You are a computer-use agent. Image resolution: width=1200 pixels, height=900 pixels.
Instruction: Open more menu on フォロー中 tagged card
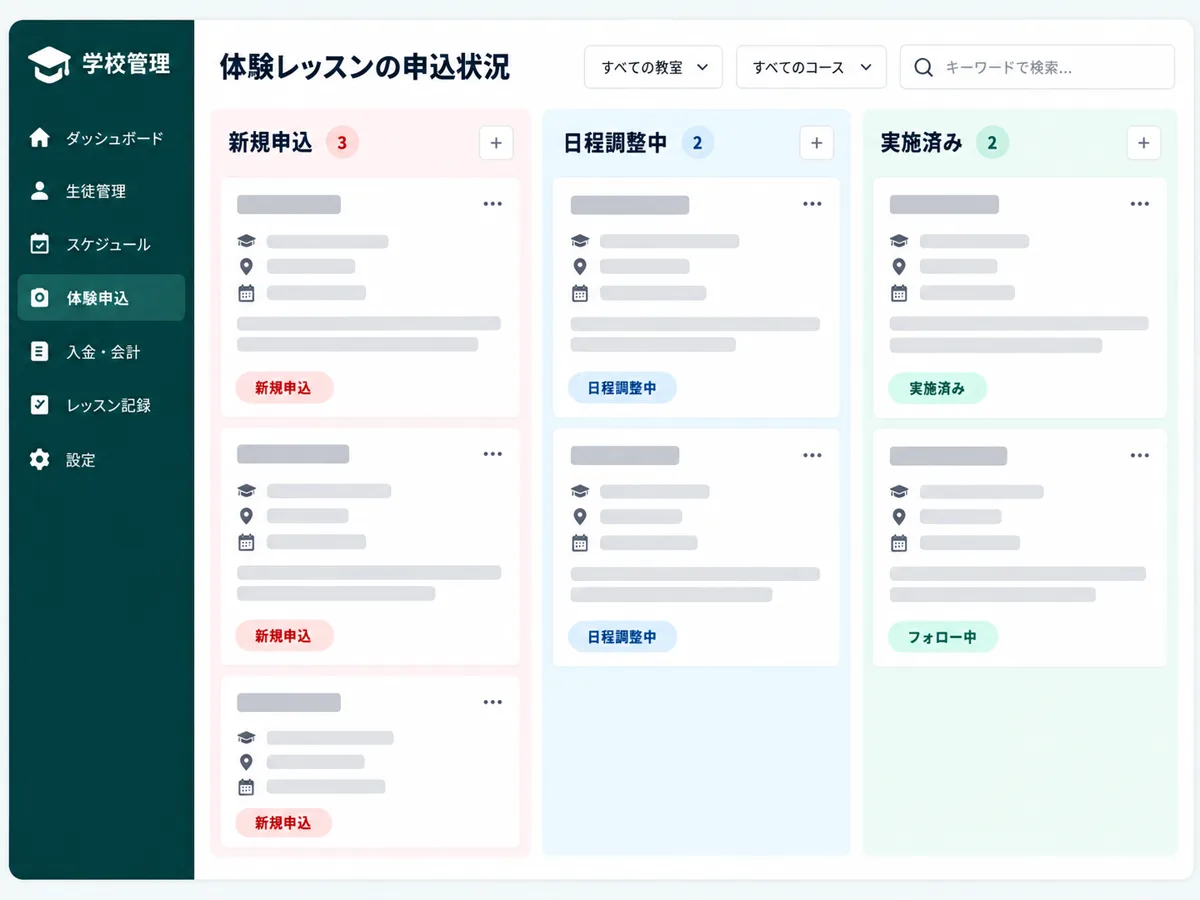[x=1139, y=455]
